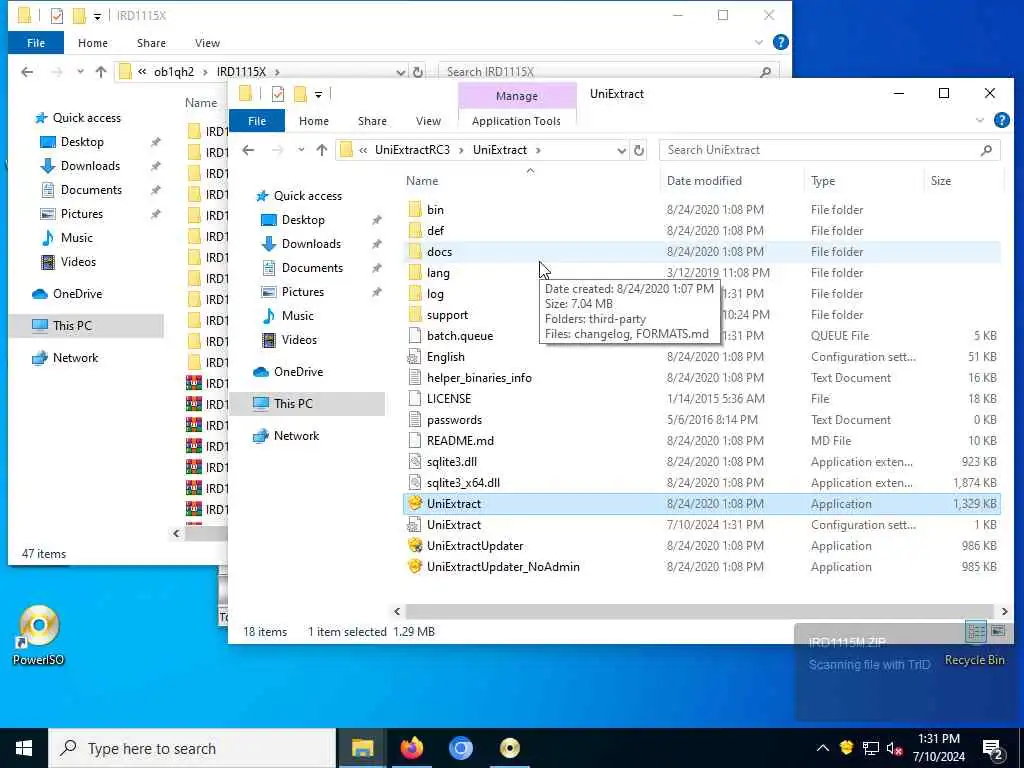Viewport: 1024px width, 768px height.
Task: Select Downloads in UniExtract navigation pane
Action: pos(311,244)
